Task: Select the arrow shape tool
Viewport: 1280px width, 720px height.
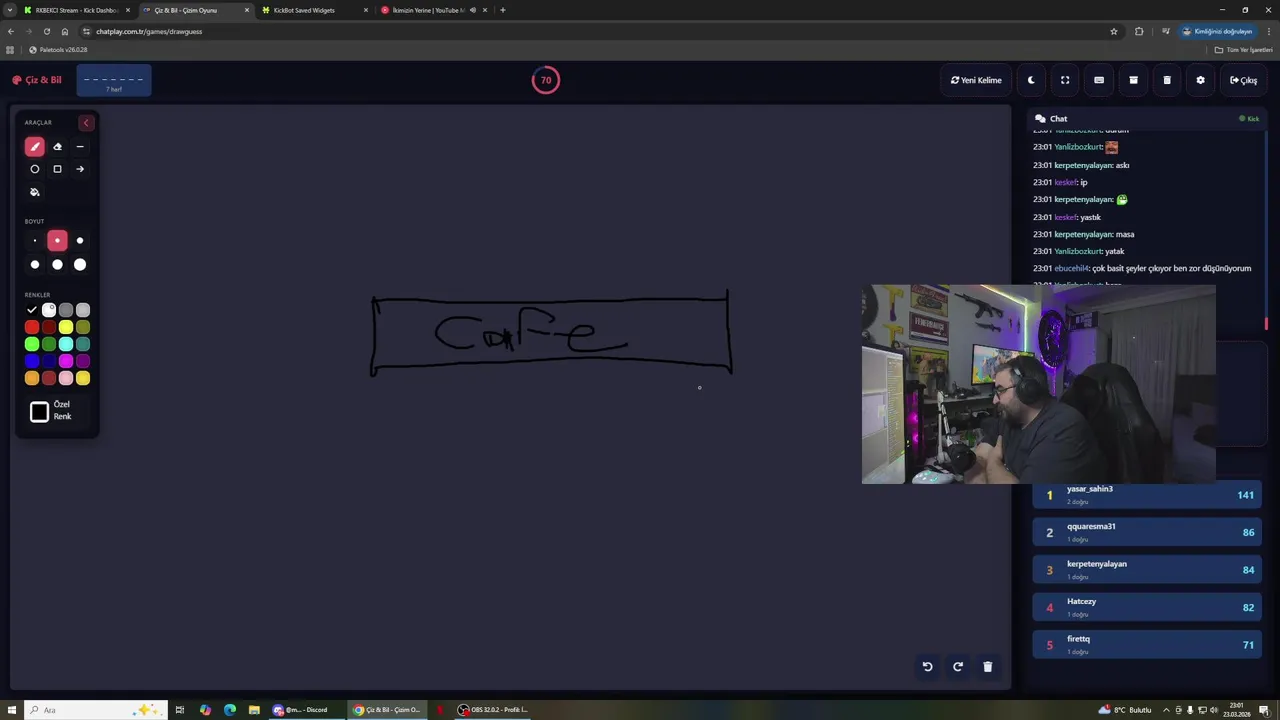Action: 80,169
